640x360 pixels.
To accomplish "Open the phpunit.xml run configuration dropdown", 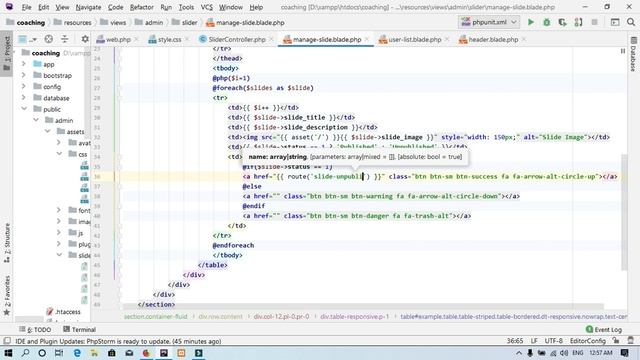I will point(489,22).
